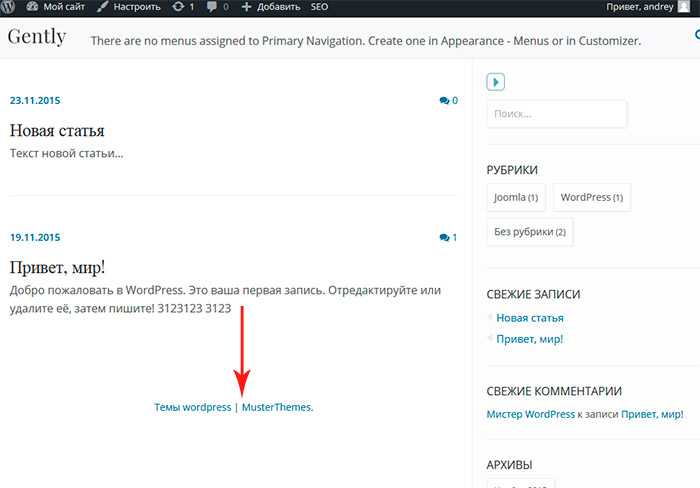Click the Темы wordpress footer link
The width and height of the screenshot is (700, 488).
pos(193,407)
